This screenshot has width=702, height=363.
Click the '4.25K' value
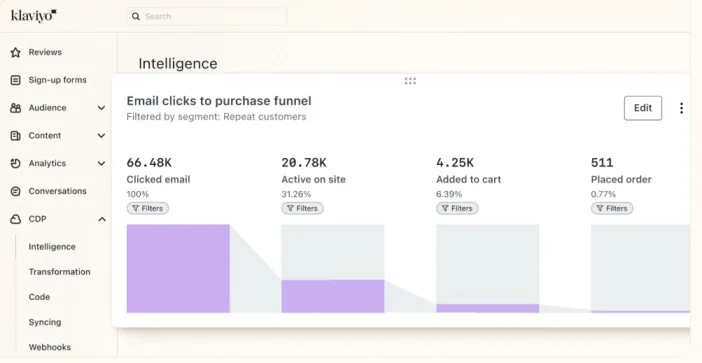455,162
